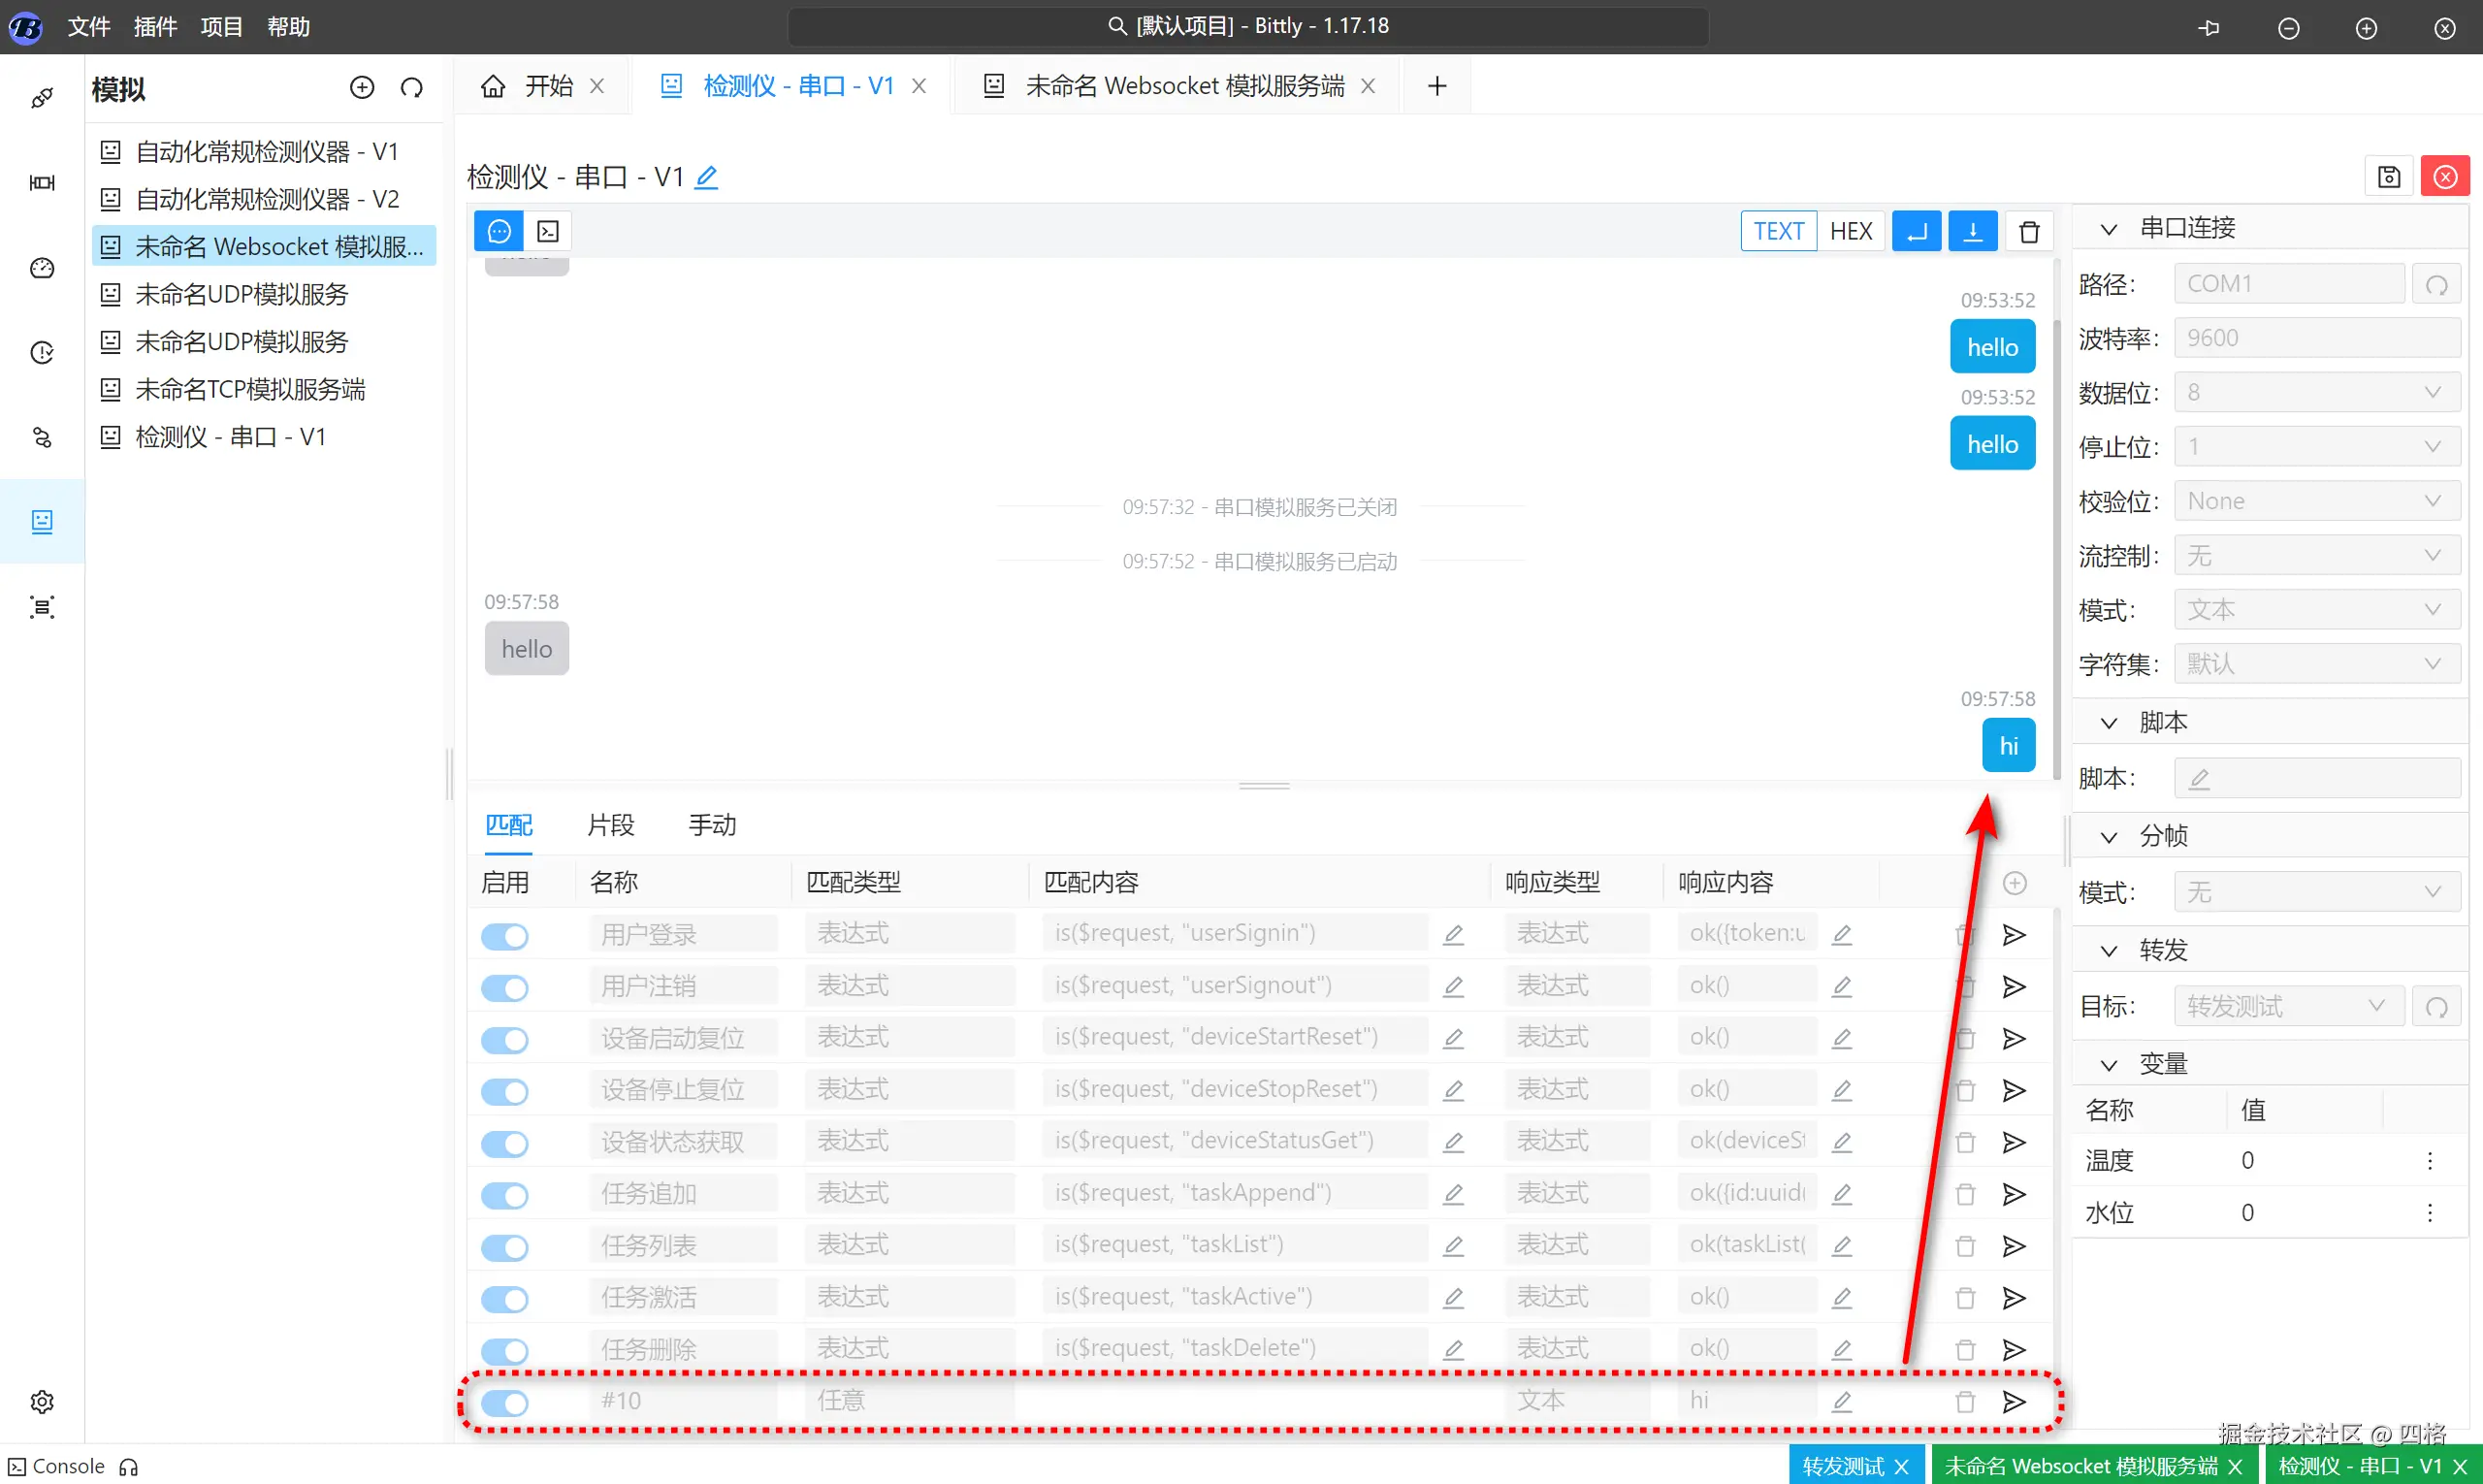Delete the 任务列表 match rule
The image size is (2483, 1484).
[x=1964, y=1246]
